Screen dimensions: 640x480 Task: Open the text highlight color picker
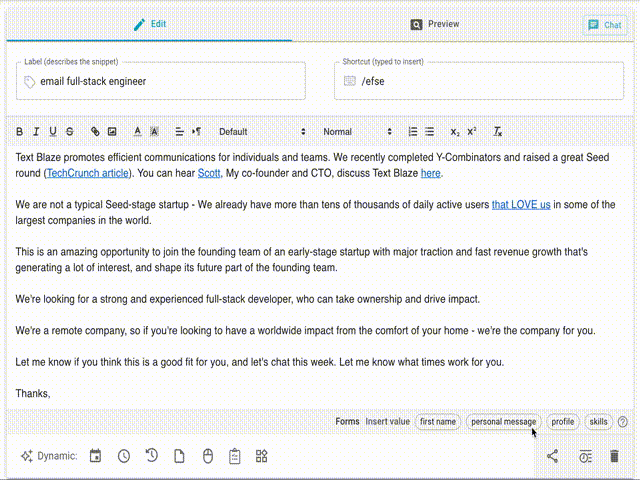154,131
